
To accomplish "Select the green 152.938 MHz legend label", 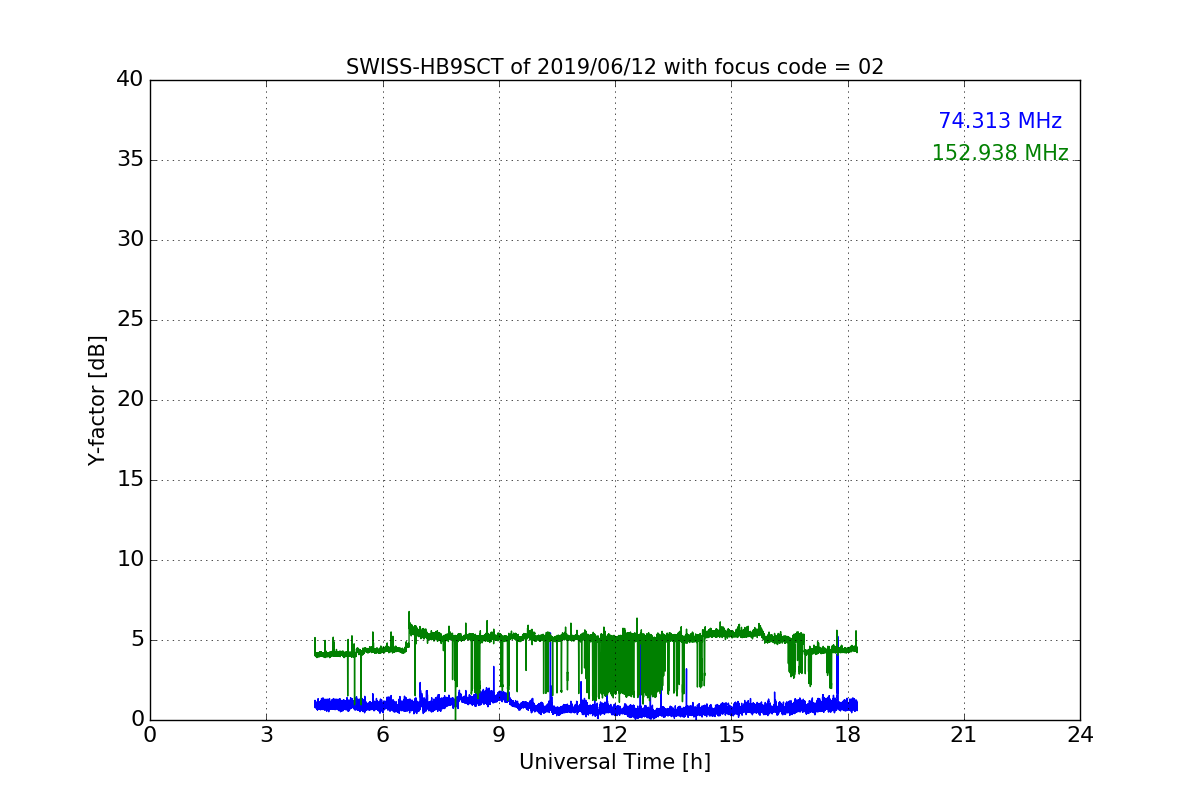I will [x=1000, y=153].
